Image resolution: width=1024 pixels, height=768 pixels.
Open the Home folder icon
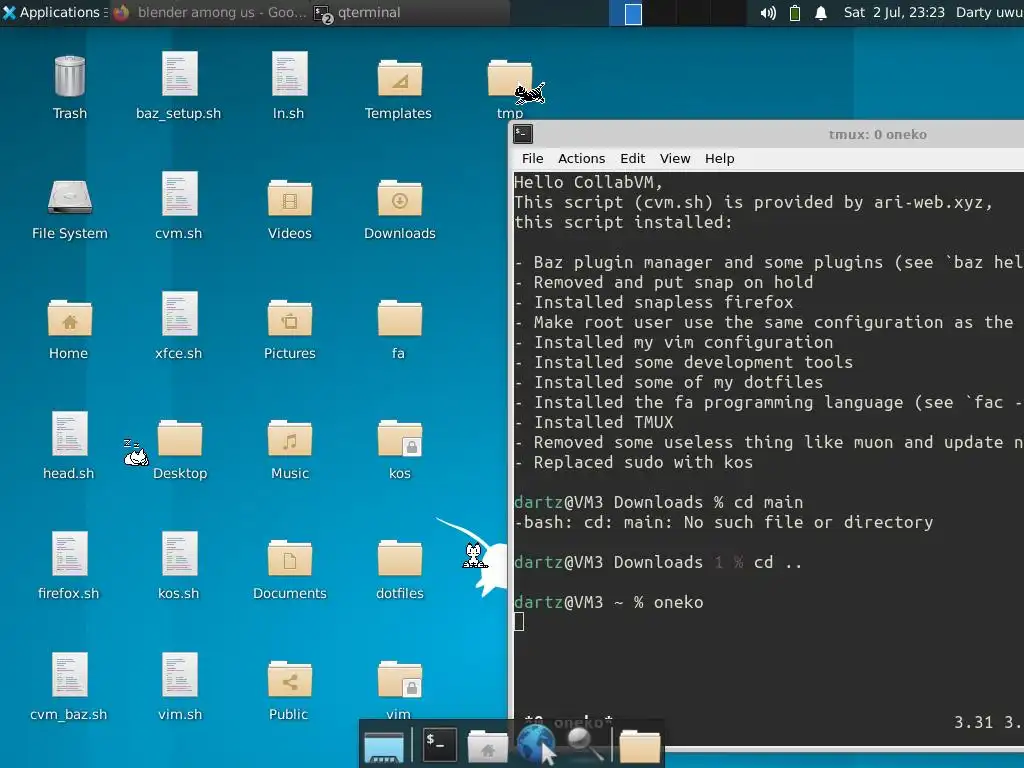click(x=69, y=318)
